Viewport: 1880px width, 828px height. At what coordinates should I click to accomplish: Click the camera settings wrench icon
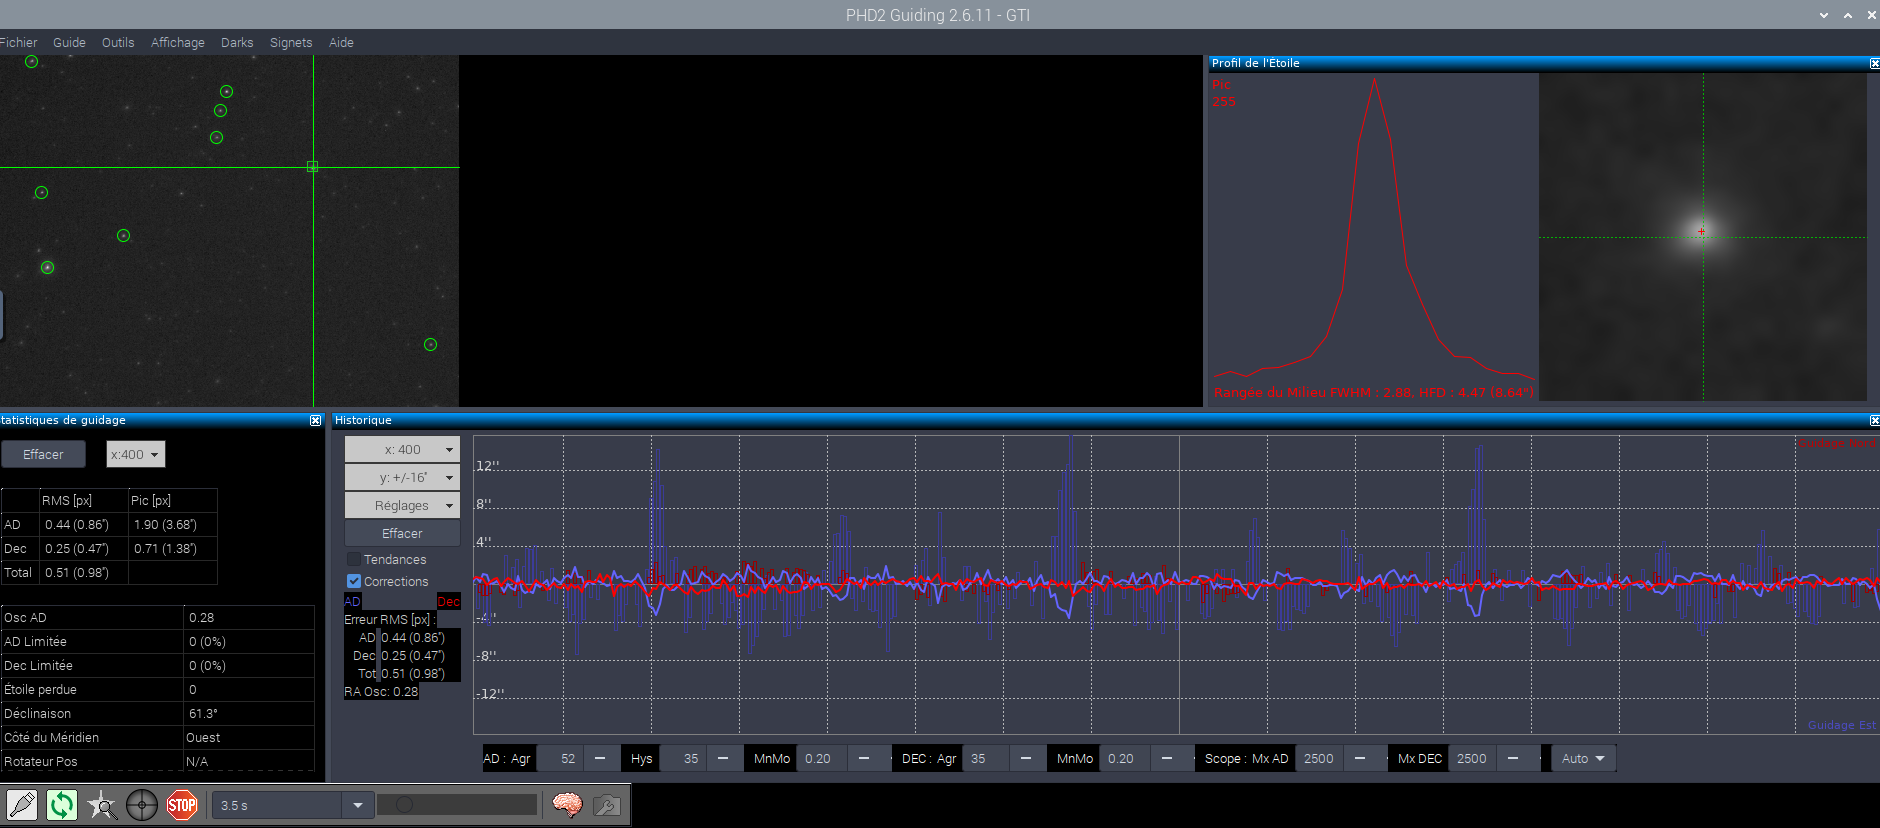click(x=607, y=805)
